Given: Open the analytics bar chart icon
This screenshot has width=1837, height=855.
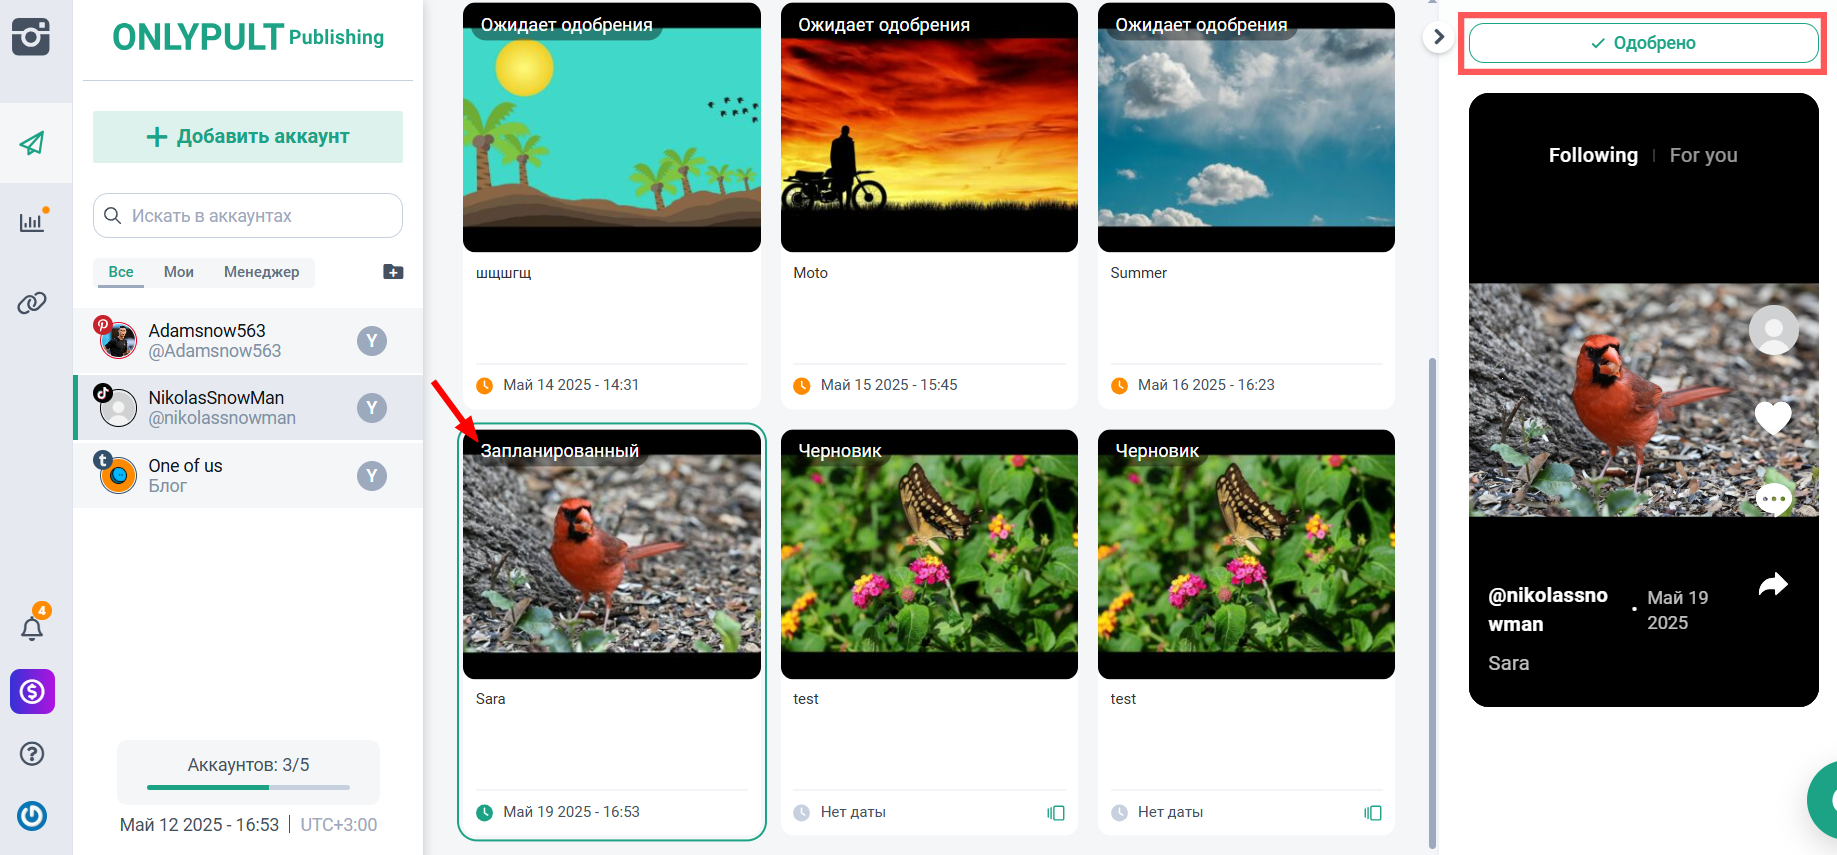Looking at the screenshot, I should pyautogui.click(x=32, y=221).
